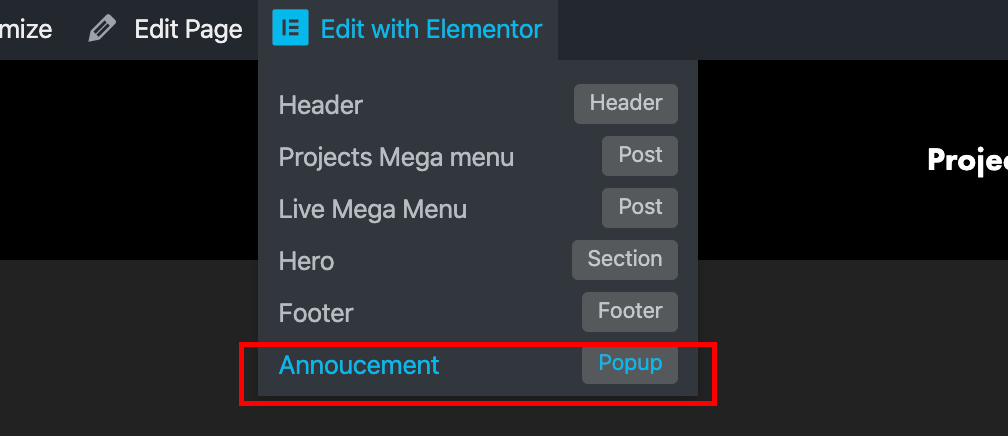Screen dimensions: 1008x436
Task: Click the Post badge beside Projects Mega menu
Action: click(x=640, y=156)
